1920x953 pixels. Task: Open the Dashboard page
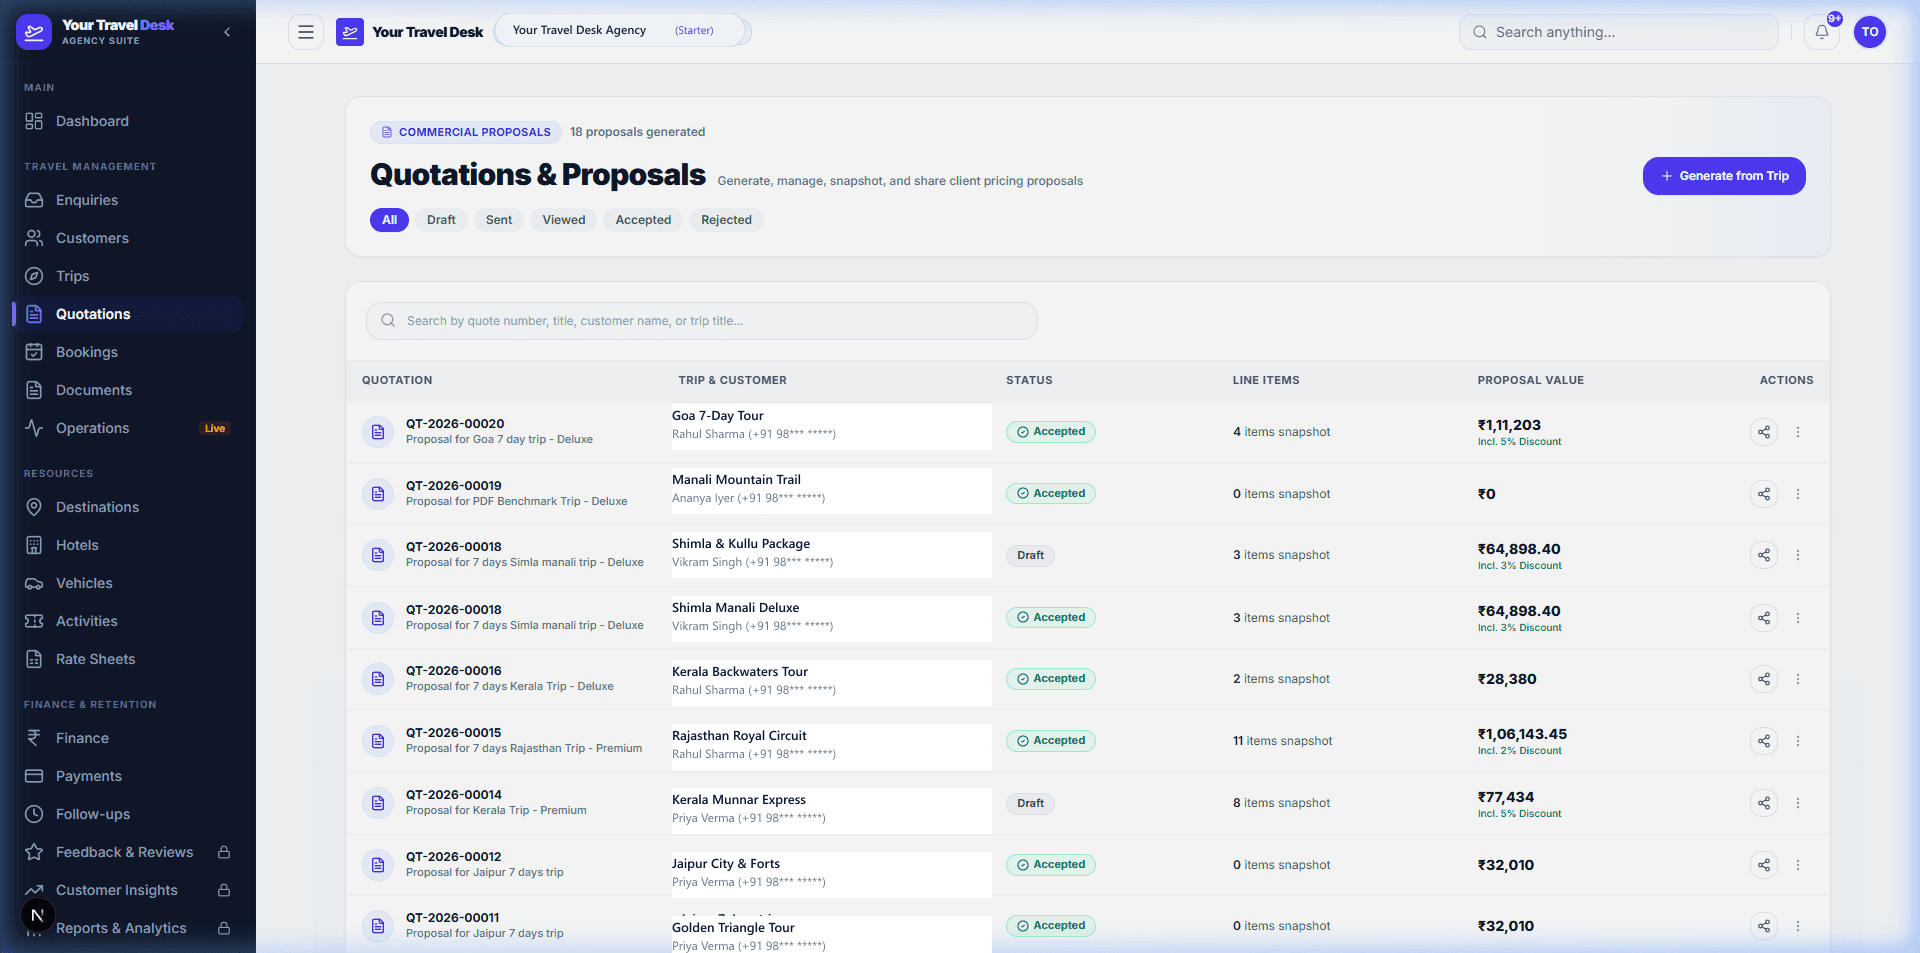coord(128,121)
